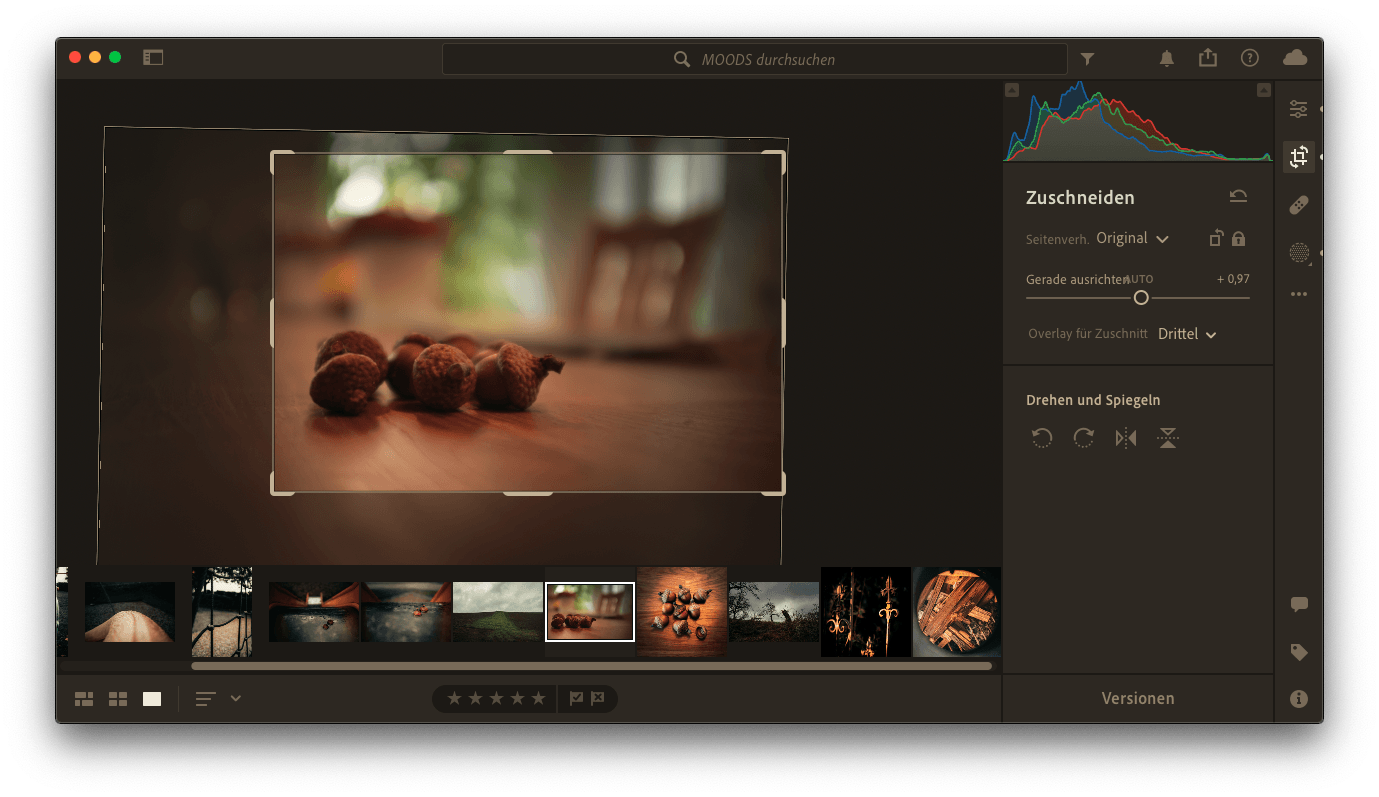Open the sort order dropdown arrow
This screenshot has width=1379, height=797.
point(236,698)
